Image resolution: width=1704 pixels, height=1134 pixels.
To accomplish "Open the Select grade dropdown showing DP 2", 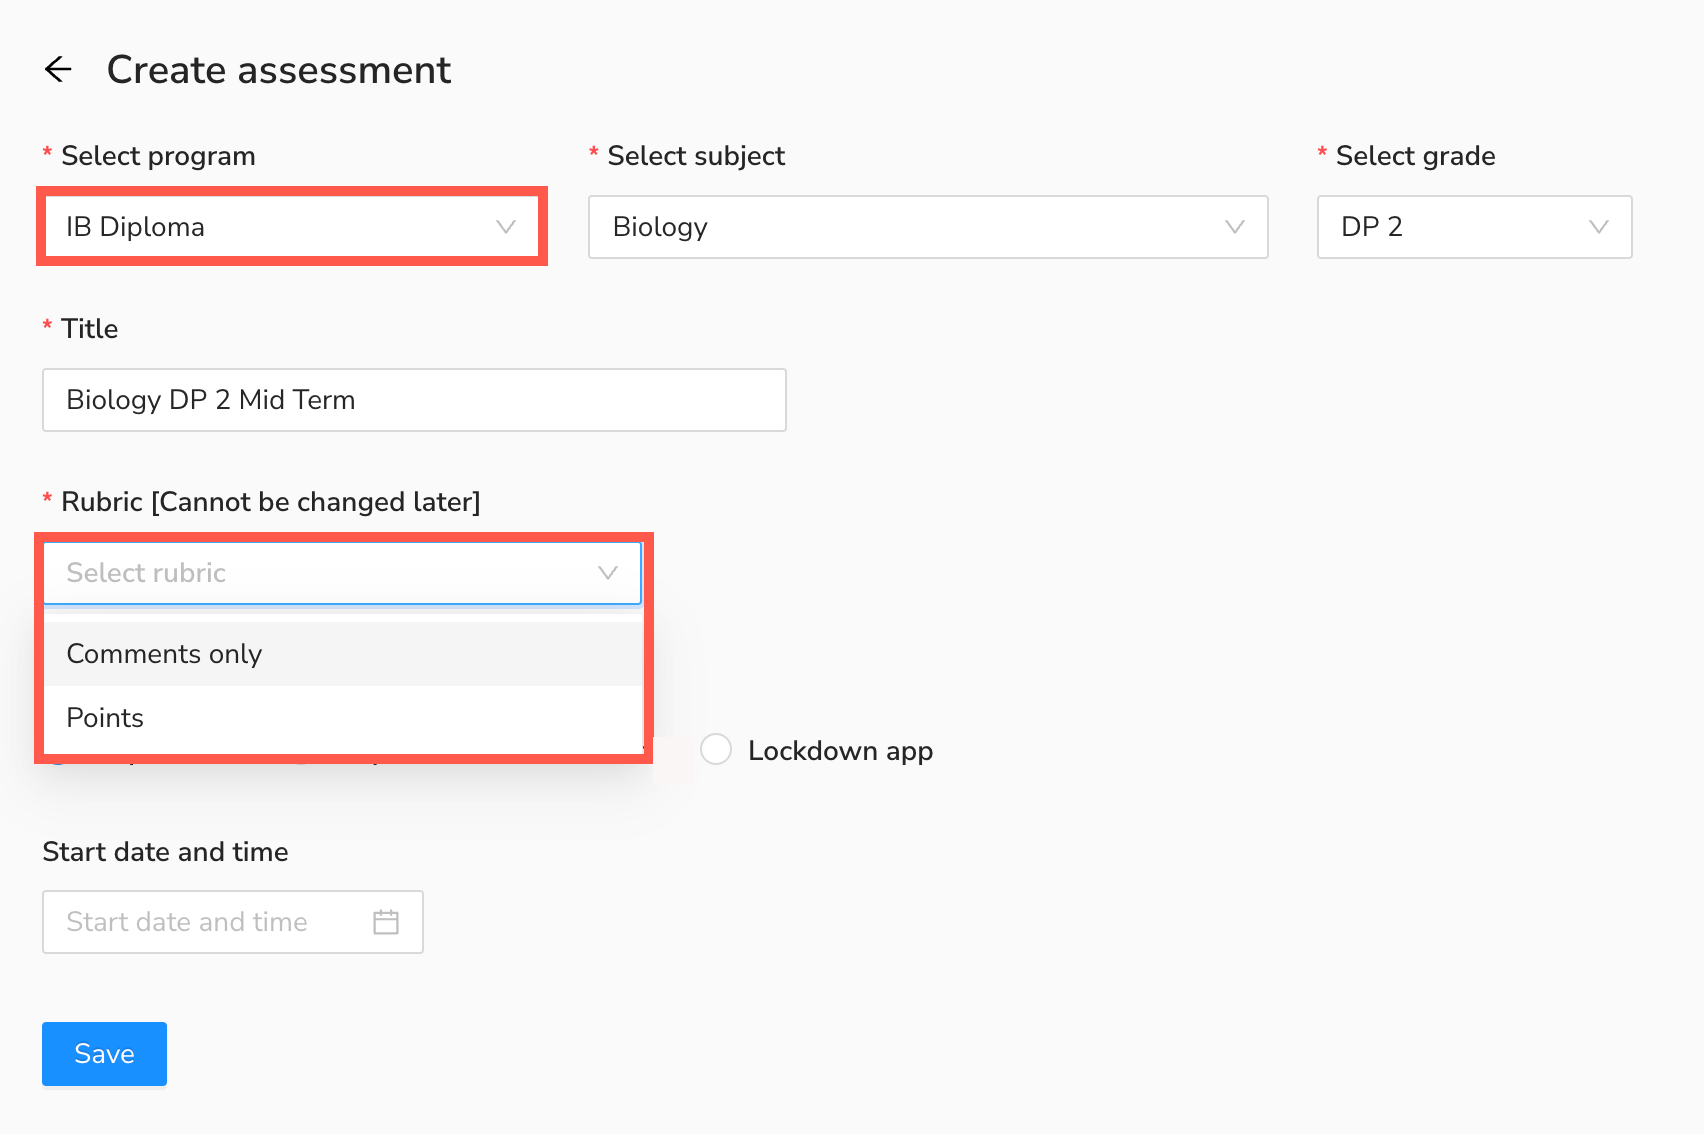I will pos(1474,227).
